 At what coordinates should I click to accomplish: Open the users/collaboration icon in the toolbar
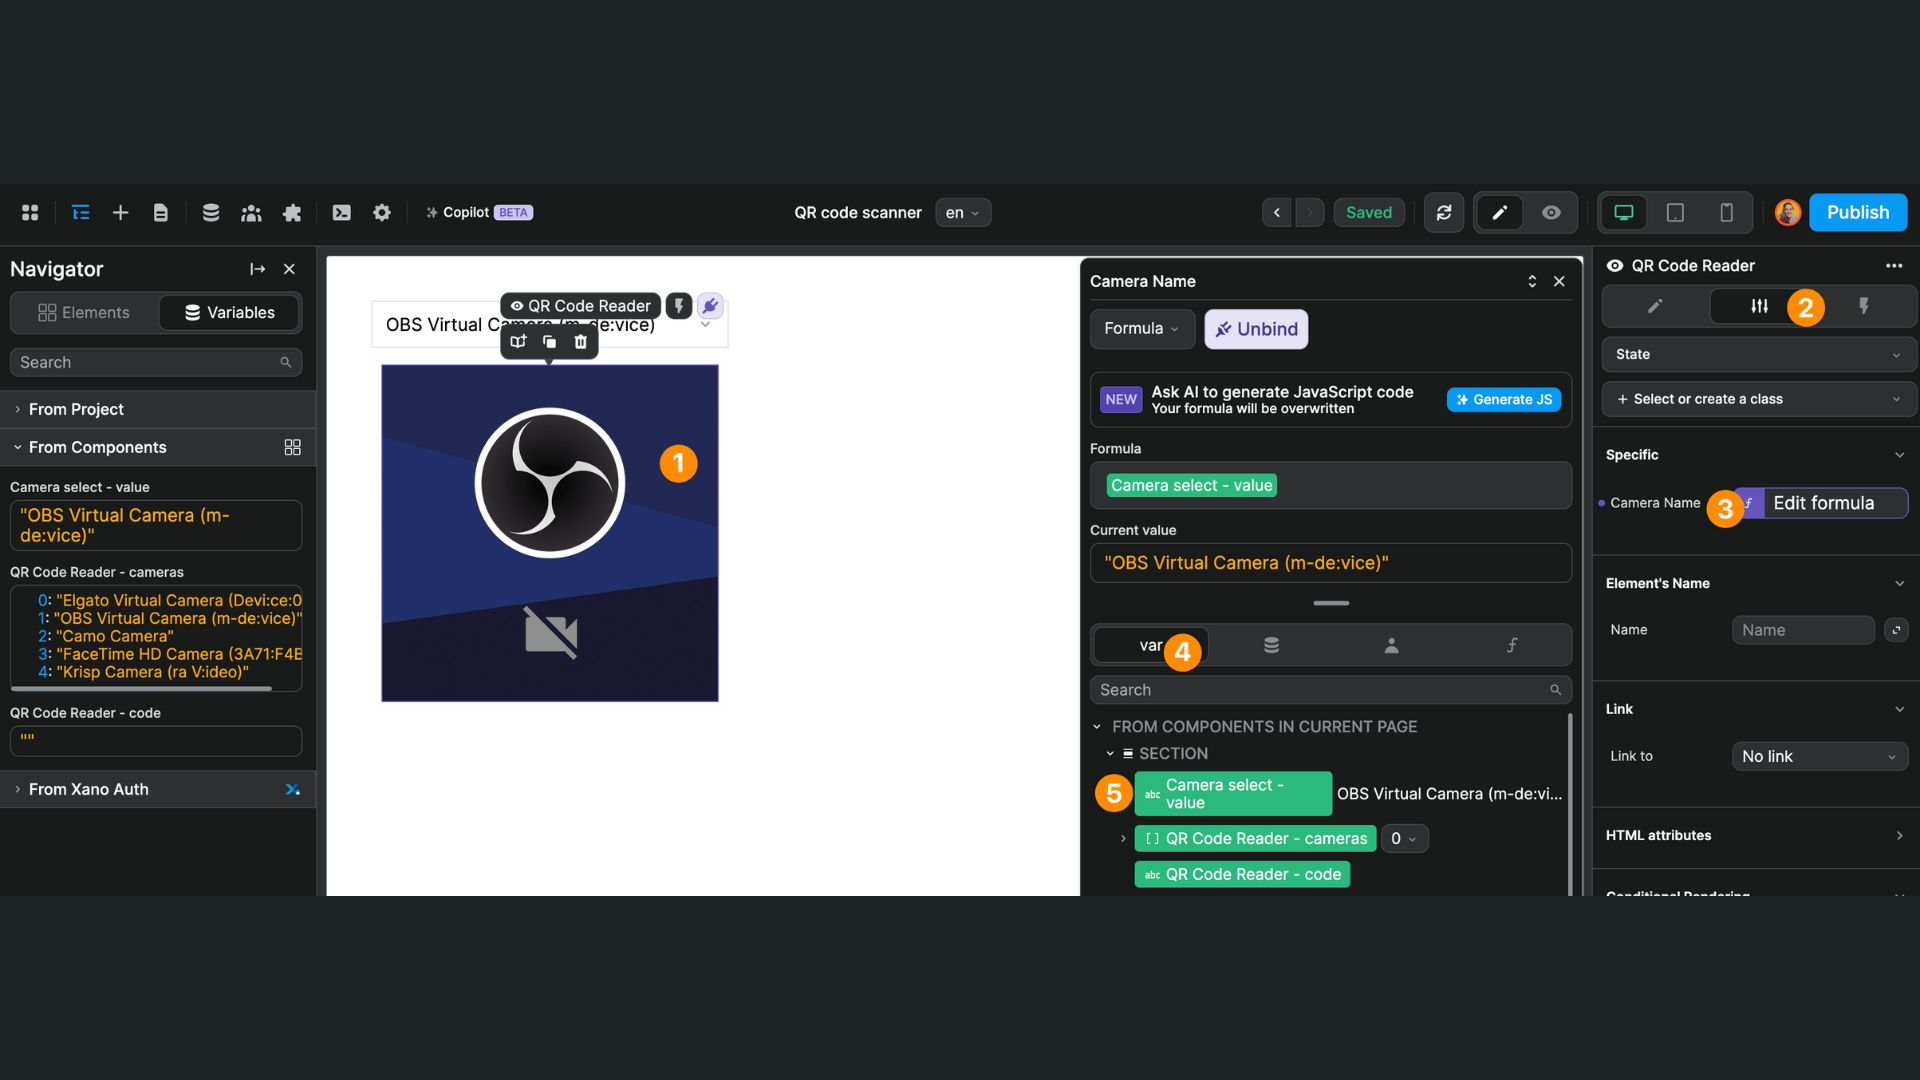251,212
